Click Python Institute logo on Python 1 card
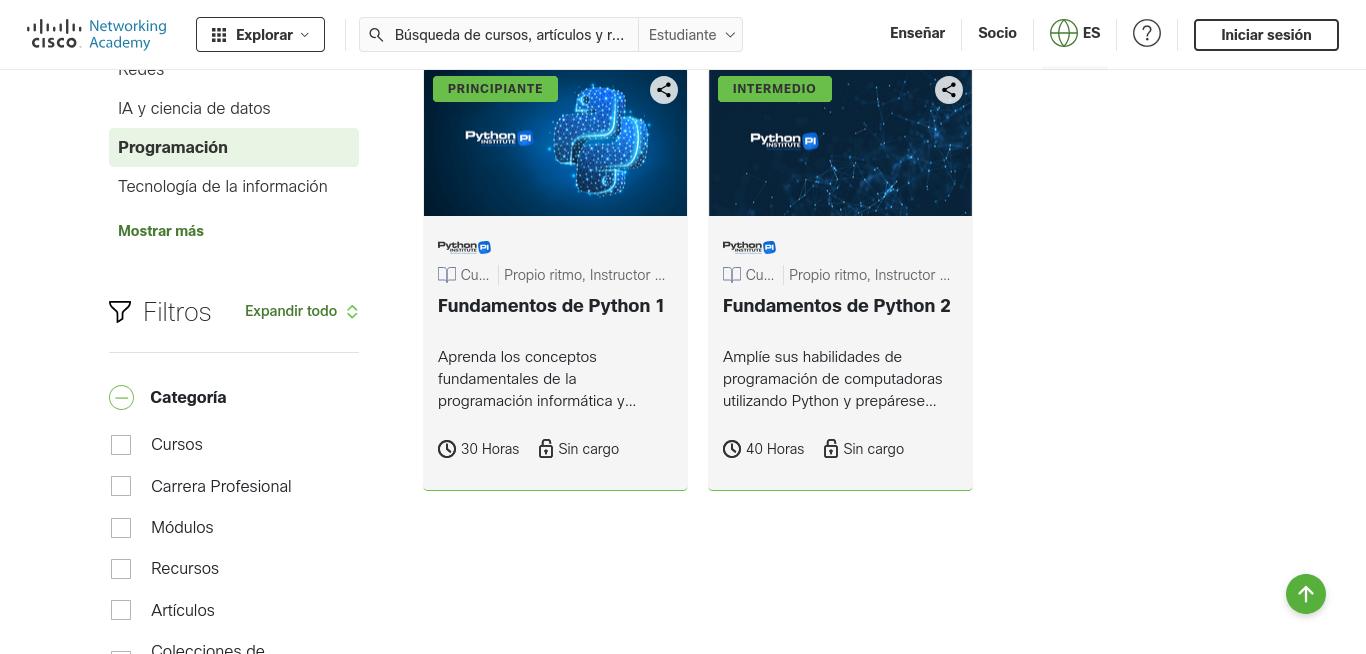This screenshot has width=1366, height=654. (464, 247)
